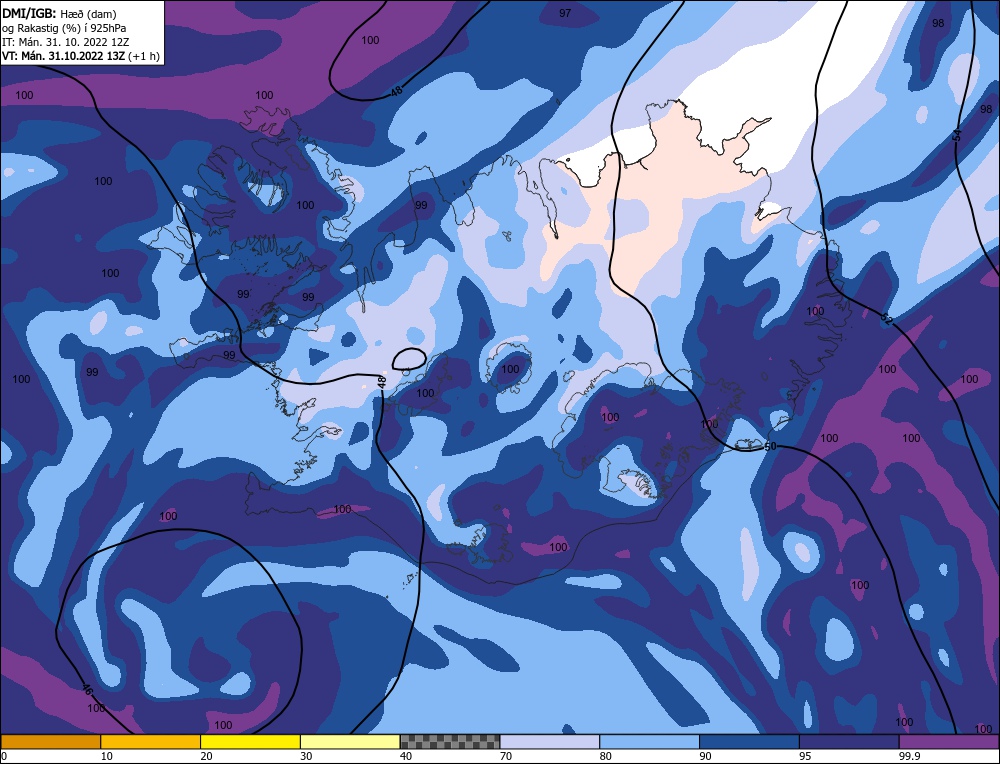This screenshot has height=764, width=1000.
Task: Click the dark navy 95–99.9 legend swatch
Action: click(849, 742)
